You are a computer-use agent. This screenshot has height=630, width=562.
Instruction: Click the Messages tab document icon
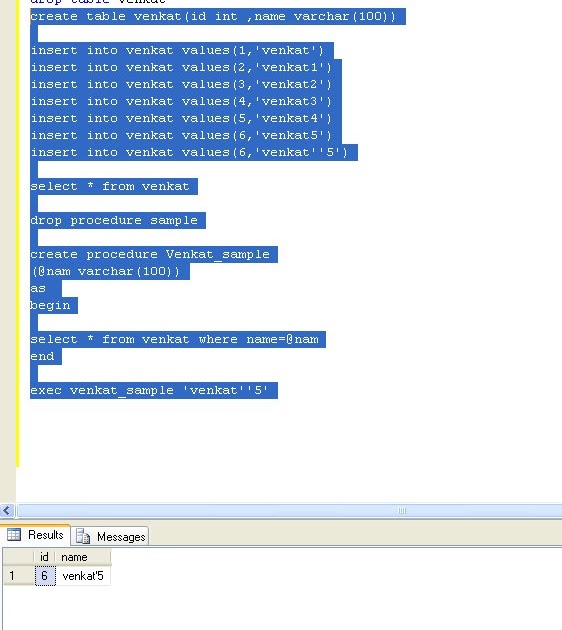83,536
